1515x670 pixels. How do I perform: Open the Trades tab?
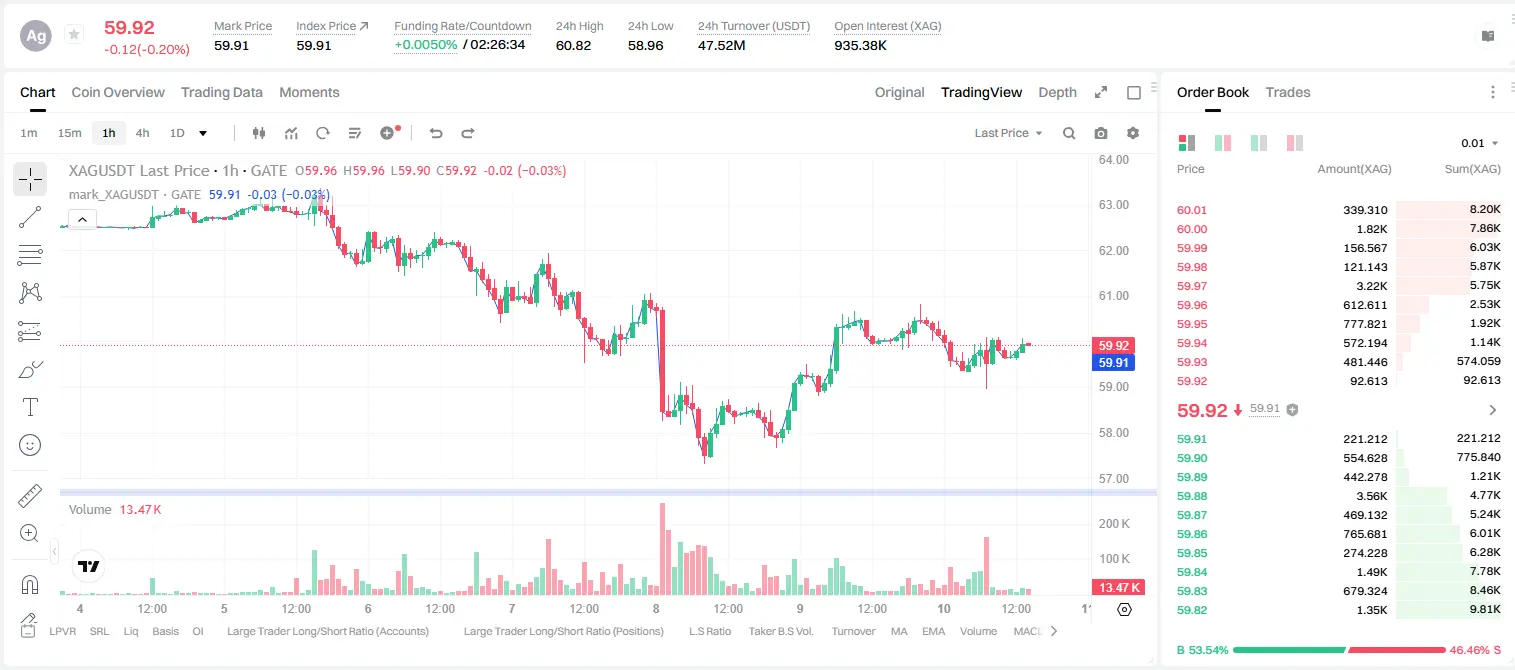pos(1288,92)
